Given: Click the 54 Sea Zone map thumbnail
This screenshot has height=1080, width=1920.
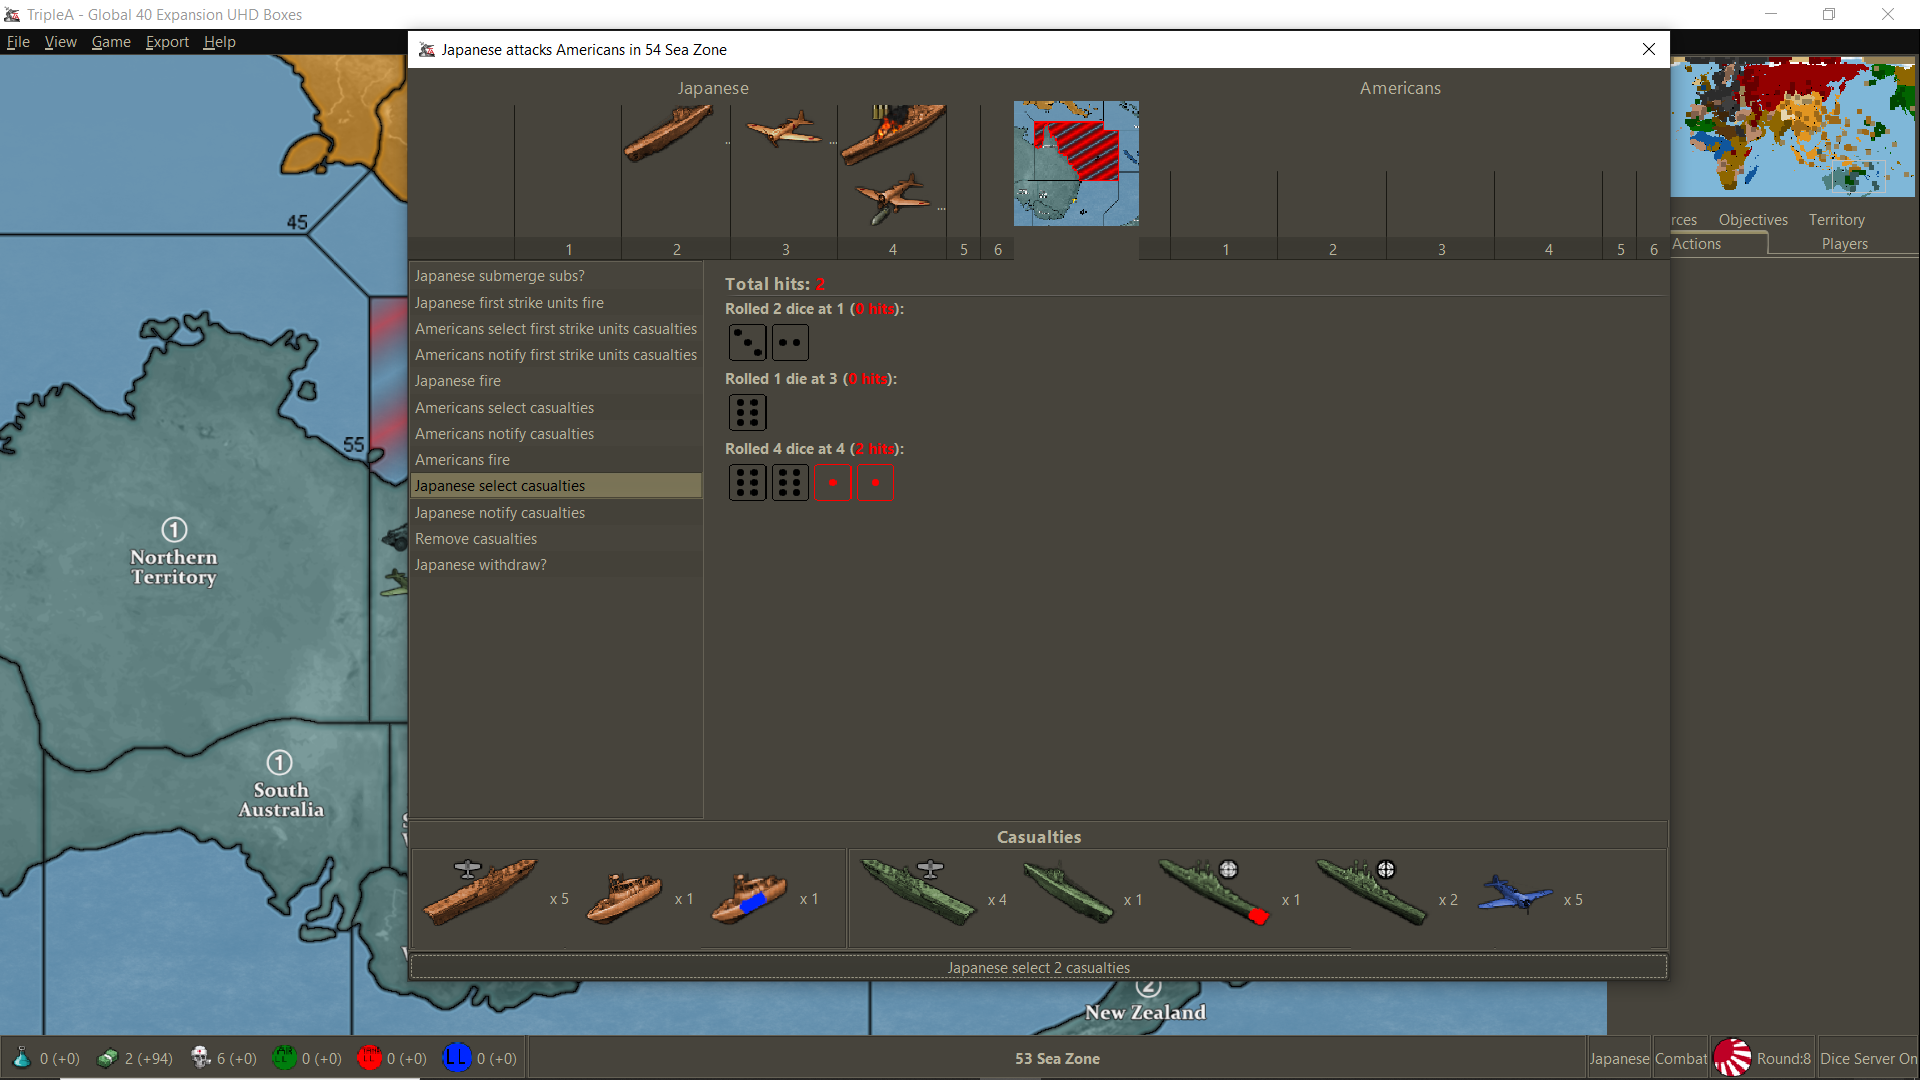Looking at the screenshot, I should coord(1076,163).
